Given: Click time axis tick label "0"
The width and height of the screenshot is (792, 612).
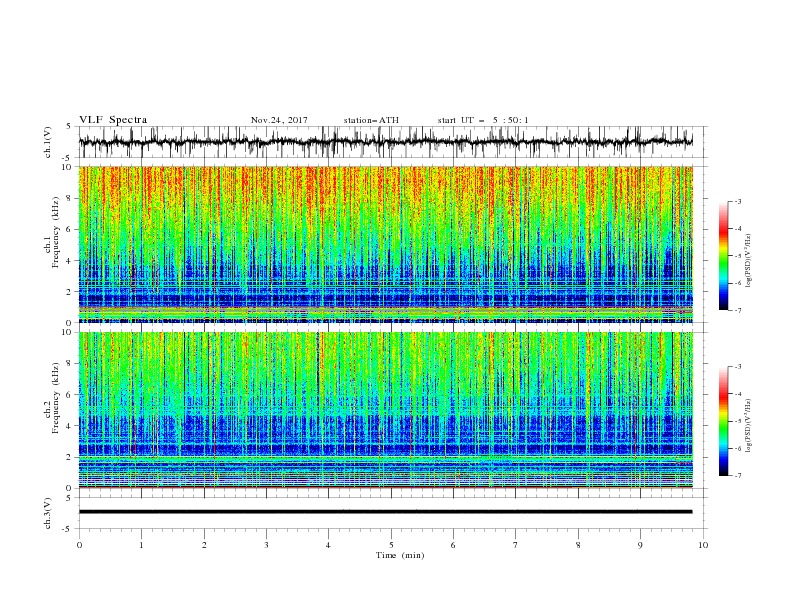Looking at the screenshot, I should [x=79, y=545].
